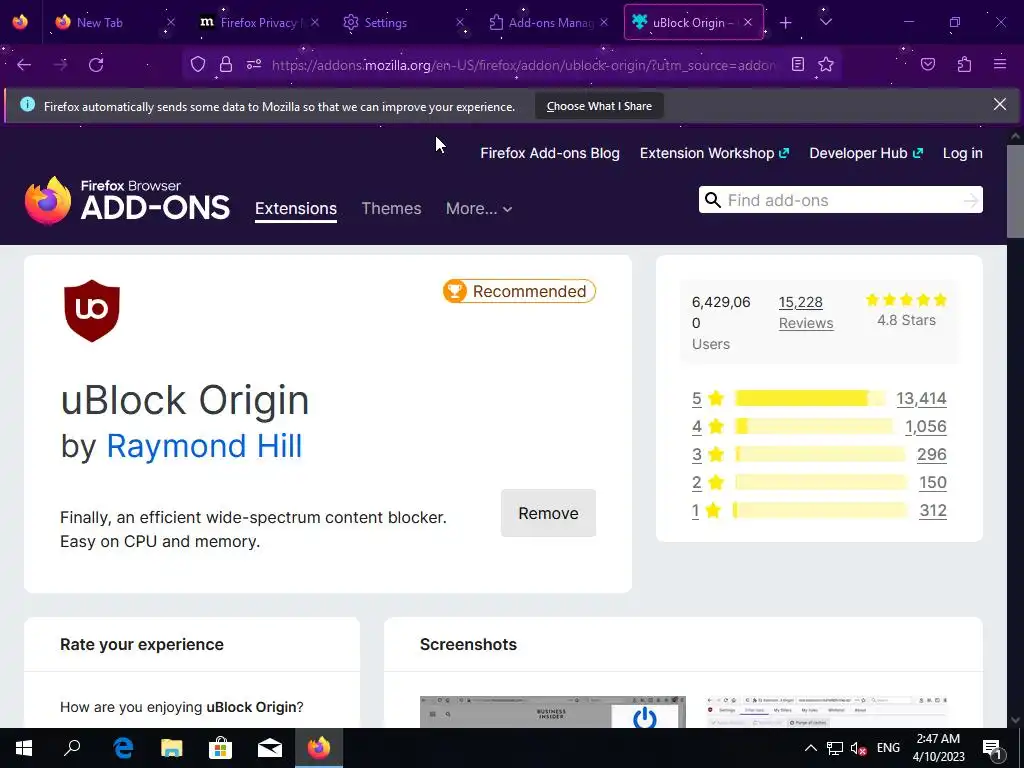This screenshot has height=768, width=1024.
Task: Close the Settings tab
Action: (x=460, y=22)
